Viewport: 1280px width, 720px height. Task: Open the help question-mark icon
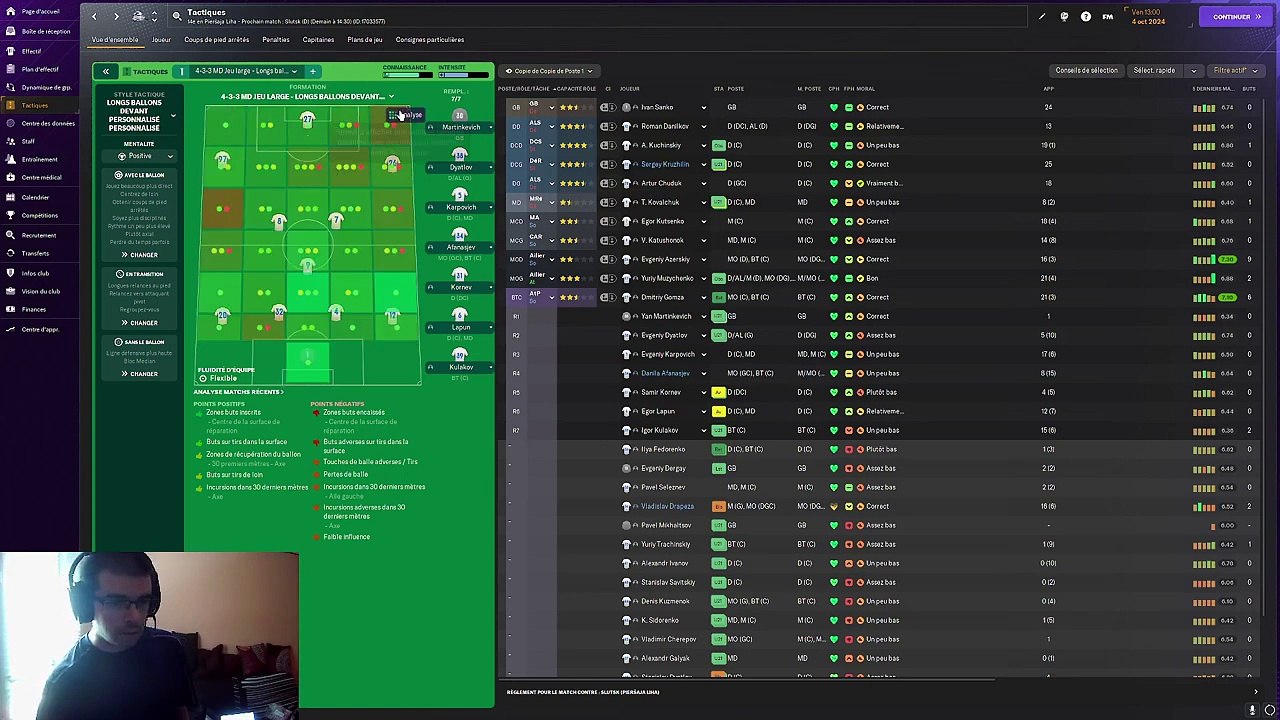click(1086, 17)
